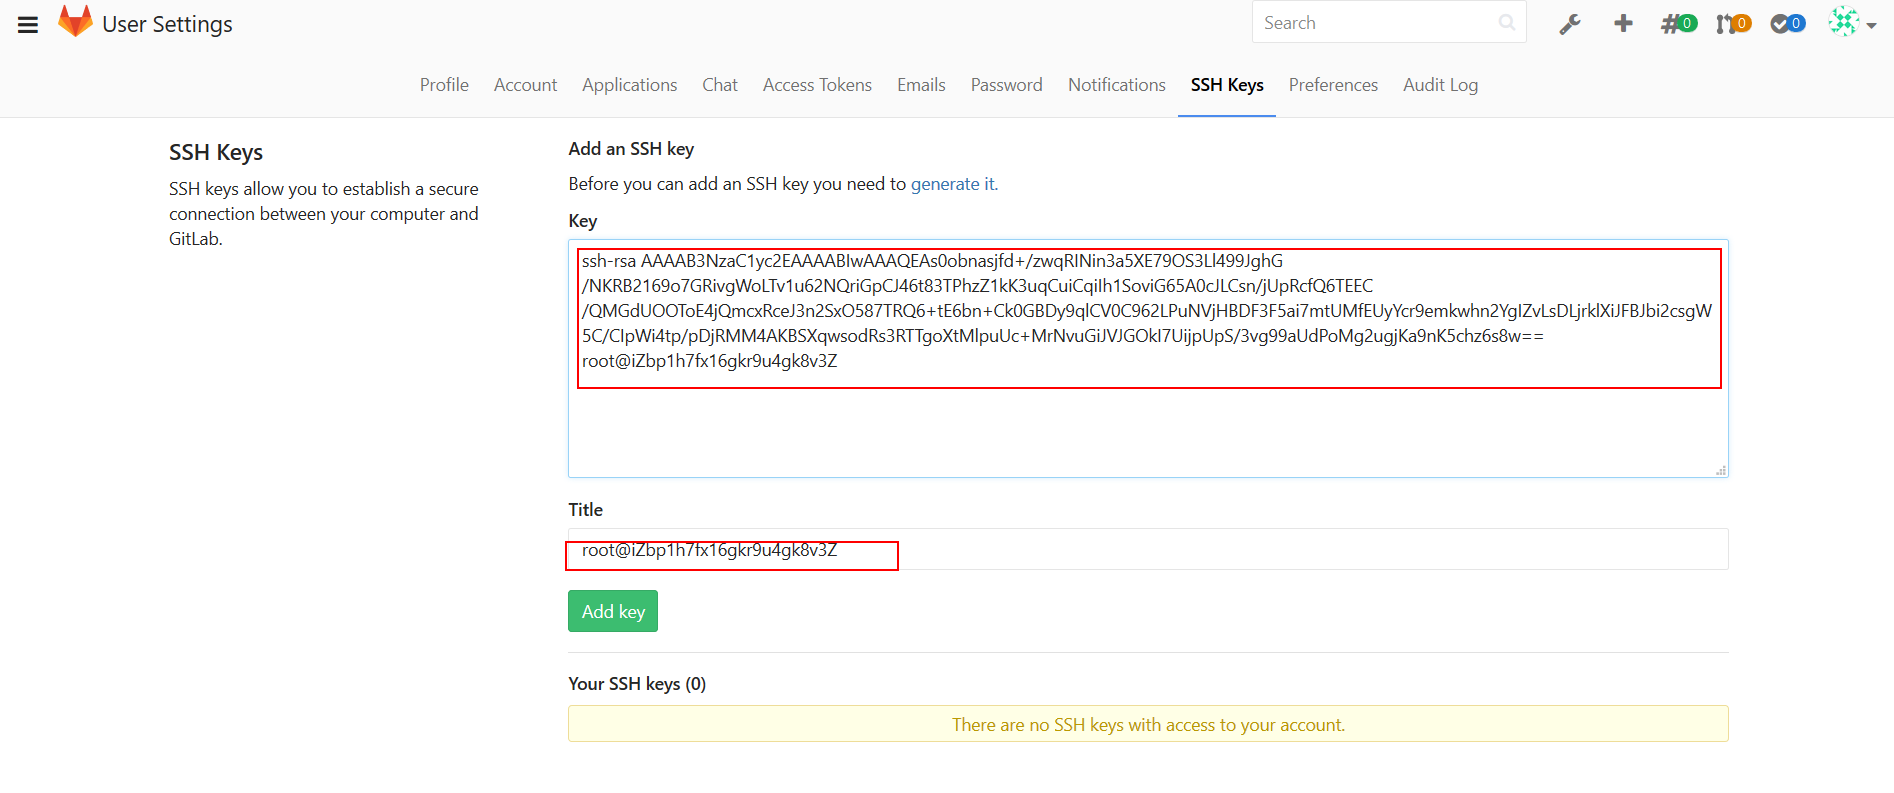Open the admin area wrench icon

[x=1570, y=24]
